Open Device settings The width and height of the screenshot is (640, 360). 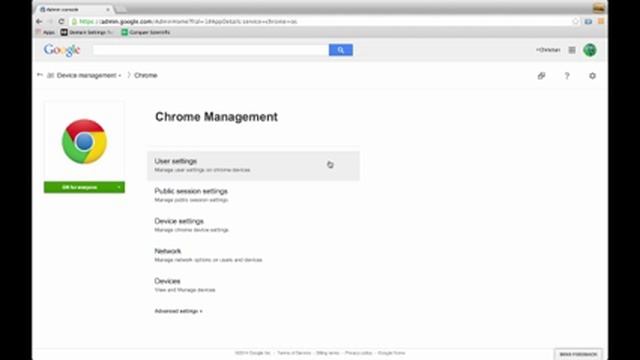[x=191, y=225]
